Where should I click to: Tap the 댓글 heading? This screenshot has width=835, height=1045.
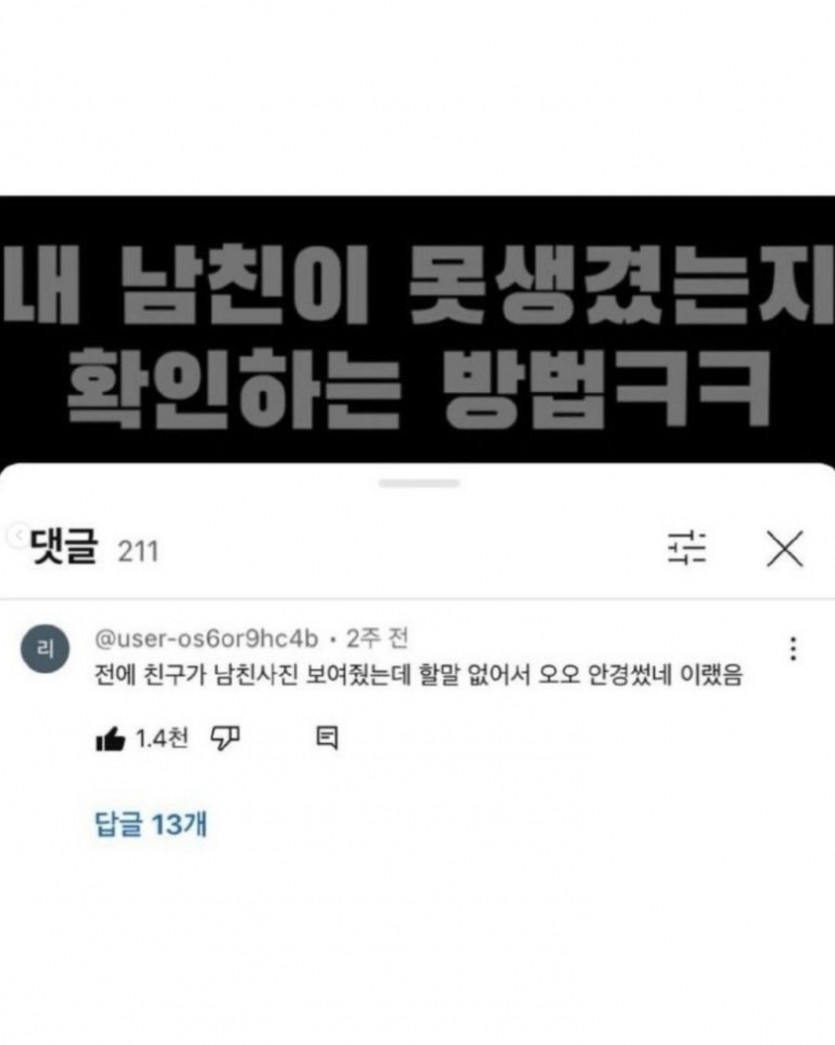tap(65, 546)
